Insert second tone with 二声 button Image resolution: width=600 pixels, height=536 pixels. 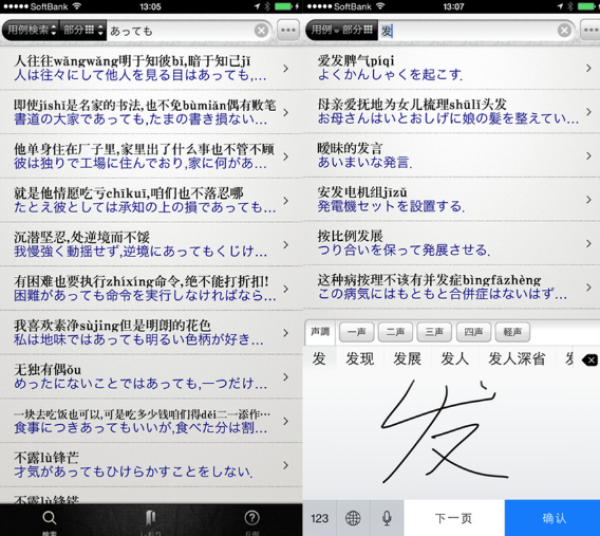click(395, 332)
